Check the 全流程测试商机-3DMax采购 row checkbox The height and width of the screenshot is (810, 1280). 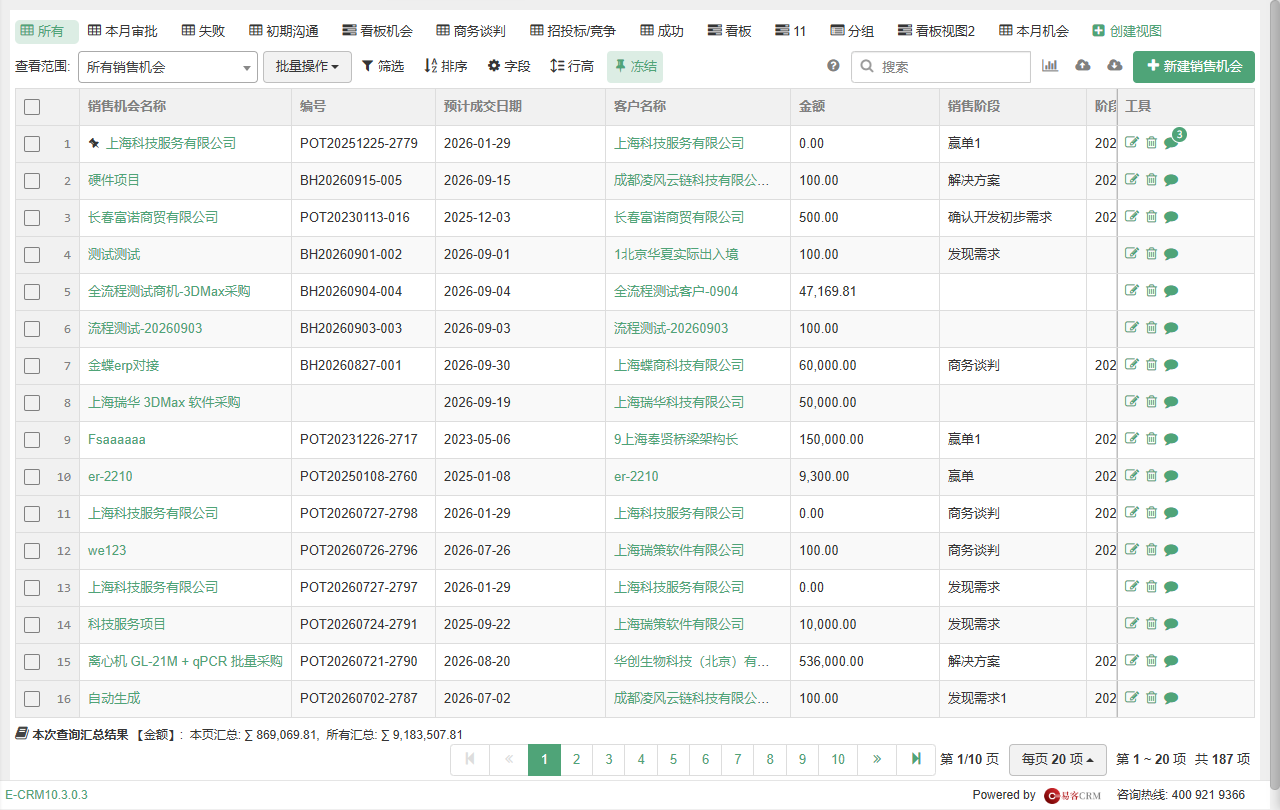[x=32, y=292]
